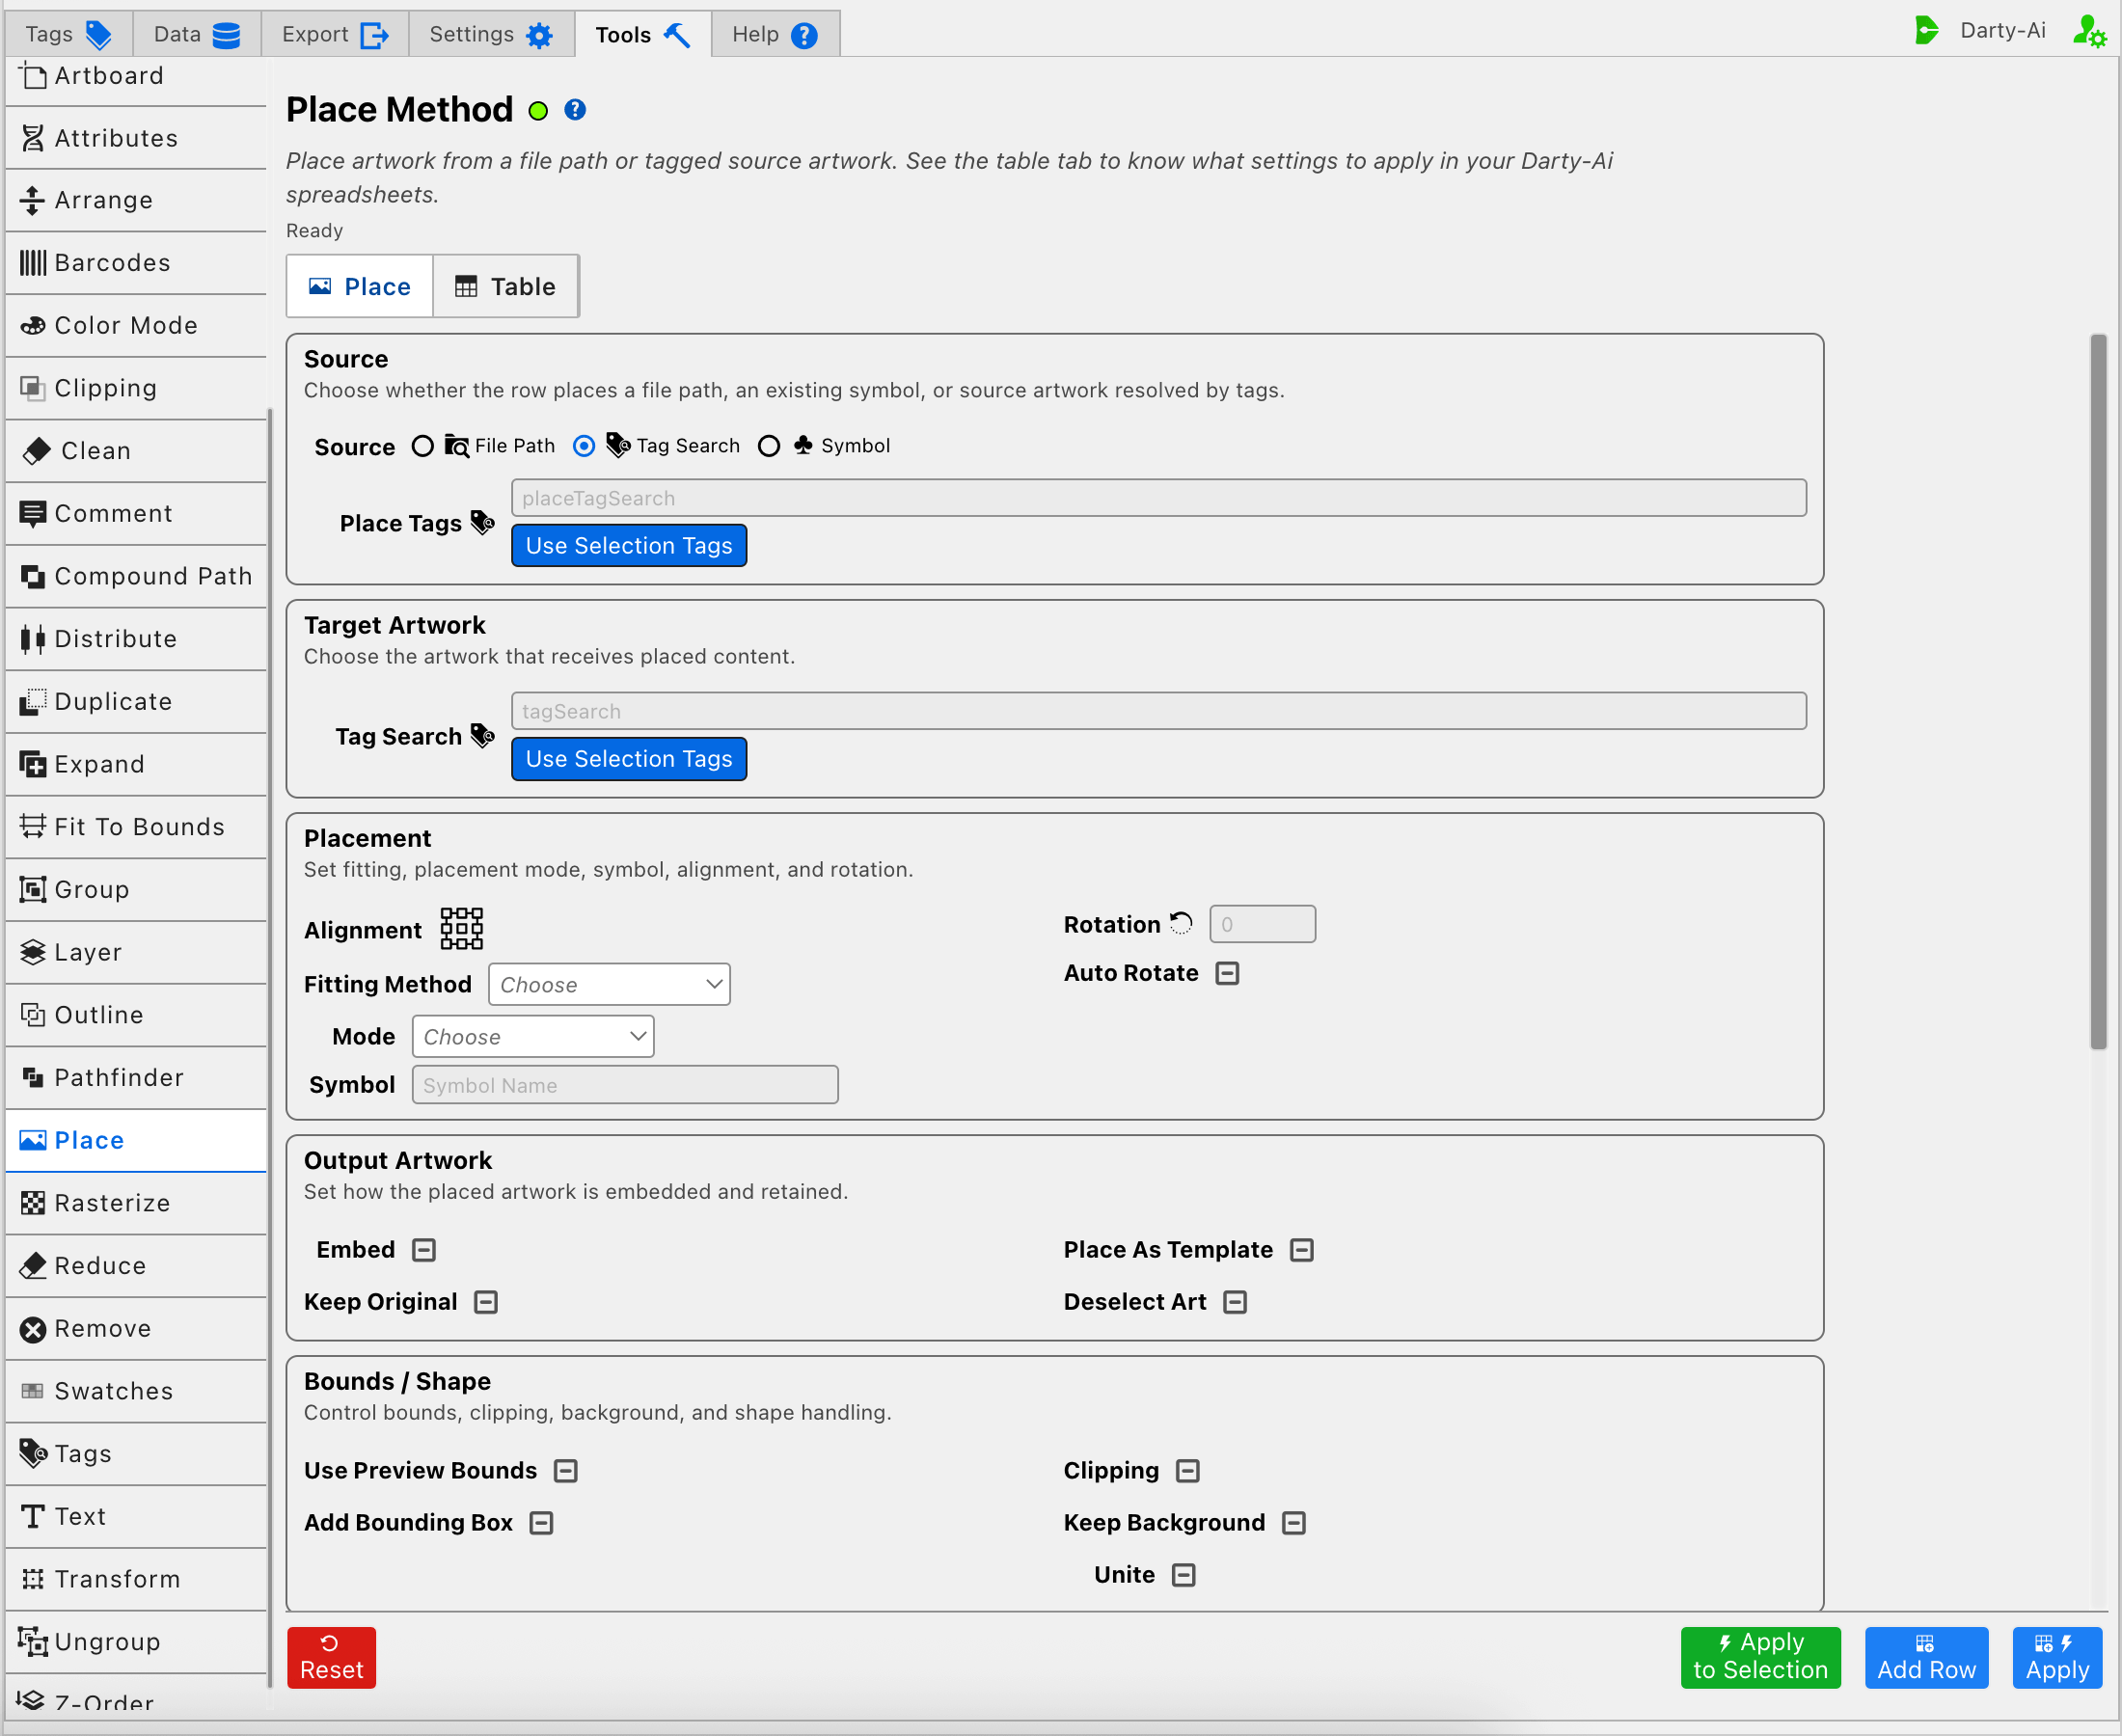2122x1736 pixels.
Task: Open the Text tool
Action: (136, 1516)
